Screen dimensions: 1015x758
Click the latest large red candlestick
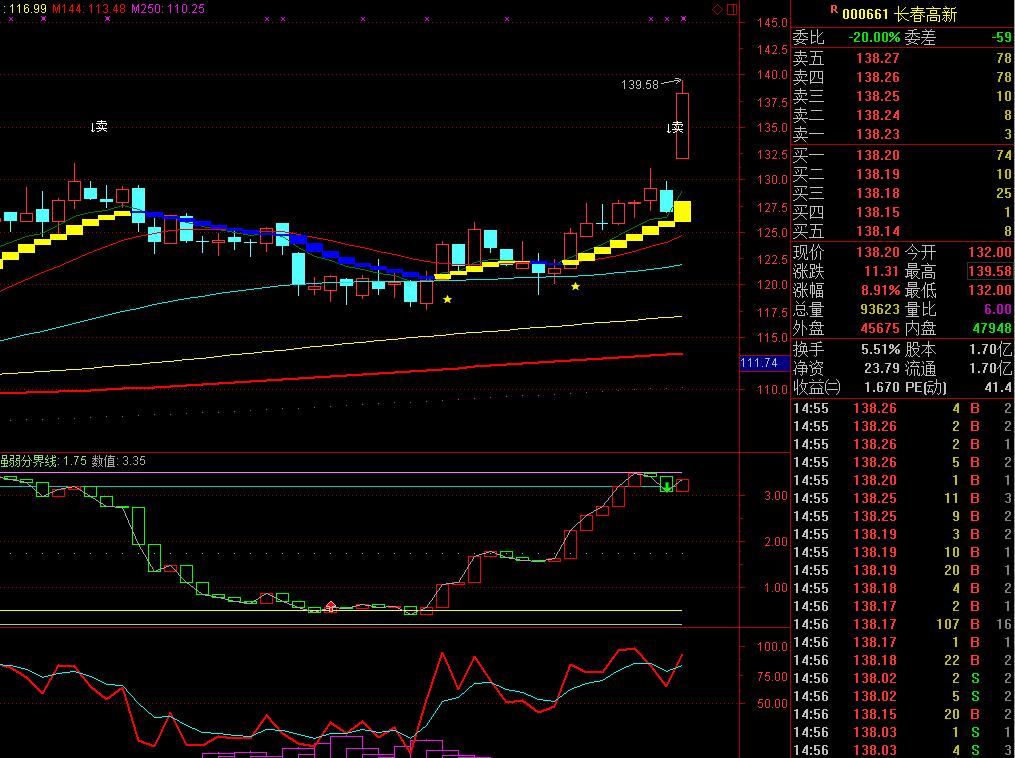pos(682,126)
